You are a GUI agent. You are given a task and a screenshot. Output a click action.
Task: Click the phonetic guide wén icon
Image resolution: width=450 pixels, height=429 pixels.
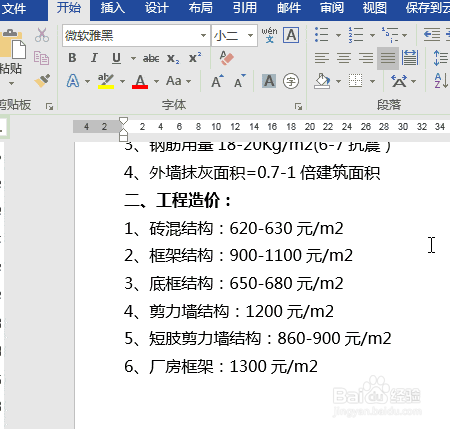point(269,35)
